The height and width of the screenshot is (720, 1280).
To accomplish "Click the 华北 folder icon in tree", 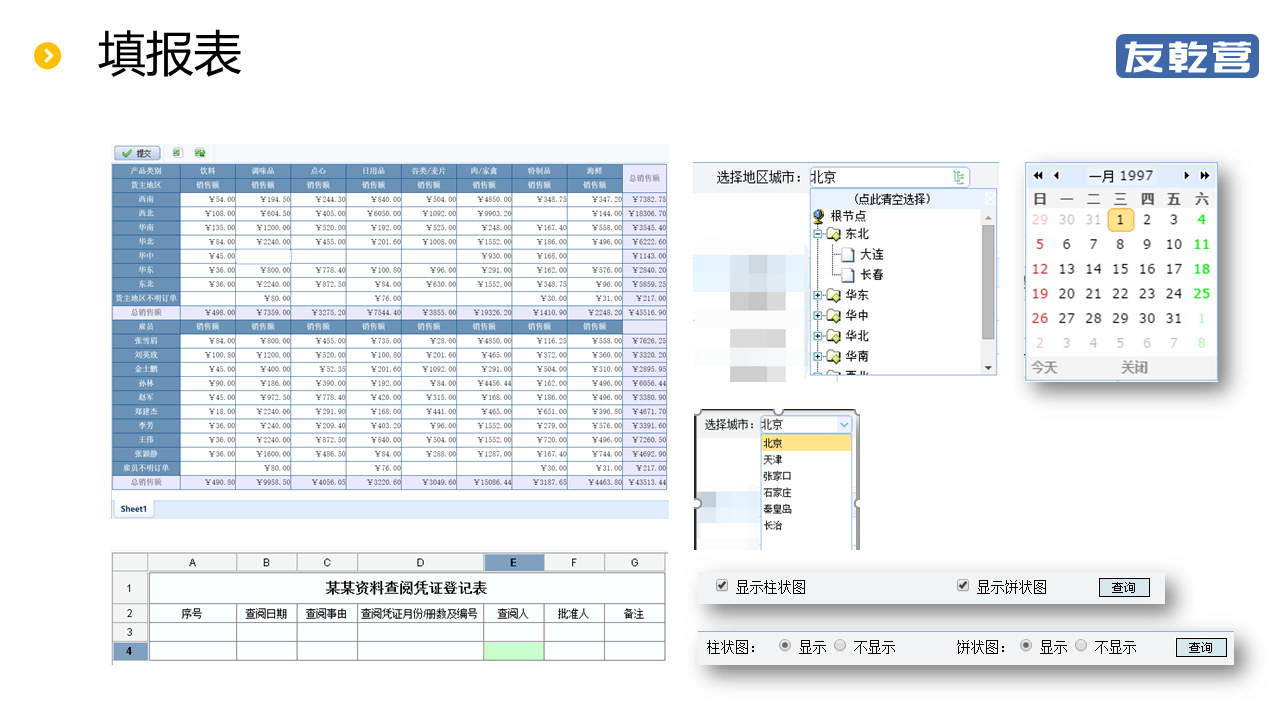I will click(x=834, y=336).
